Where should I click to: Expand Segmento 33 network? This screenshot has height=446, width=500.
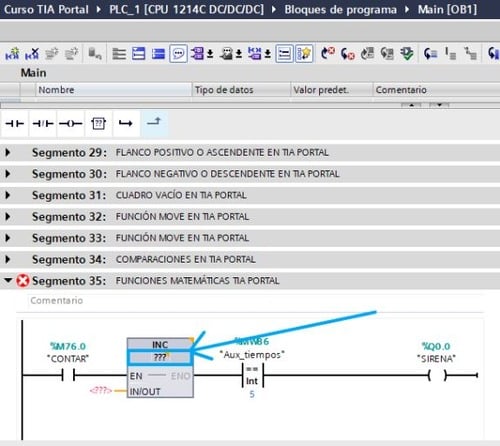point(8,238)
